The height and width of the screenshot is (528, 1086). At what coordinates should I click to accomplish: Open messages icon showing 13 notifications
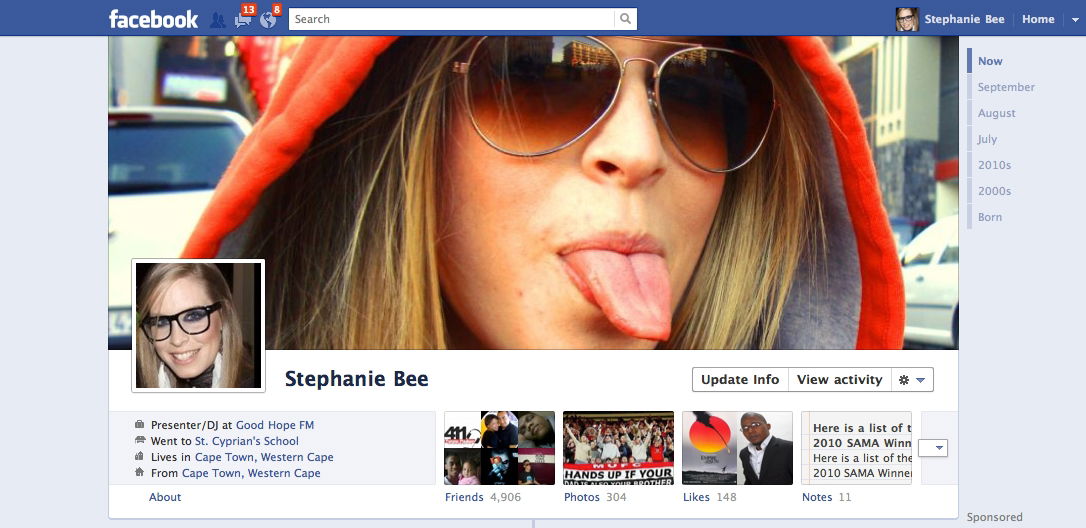244,19
